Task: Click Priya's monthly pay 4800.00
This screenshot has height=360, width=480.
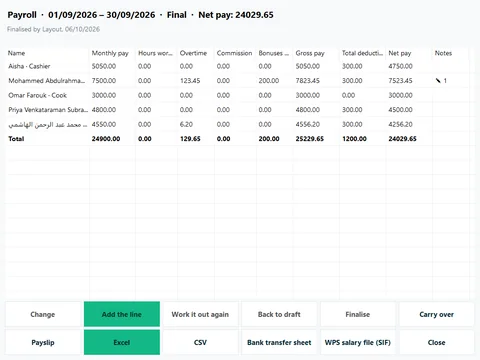Action: tap(104, 110)
